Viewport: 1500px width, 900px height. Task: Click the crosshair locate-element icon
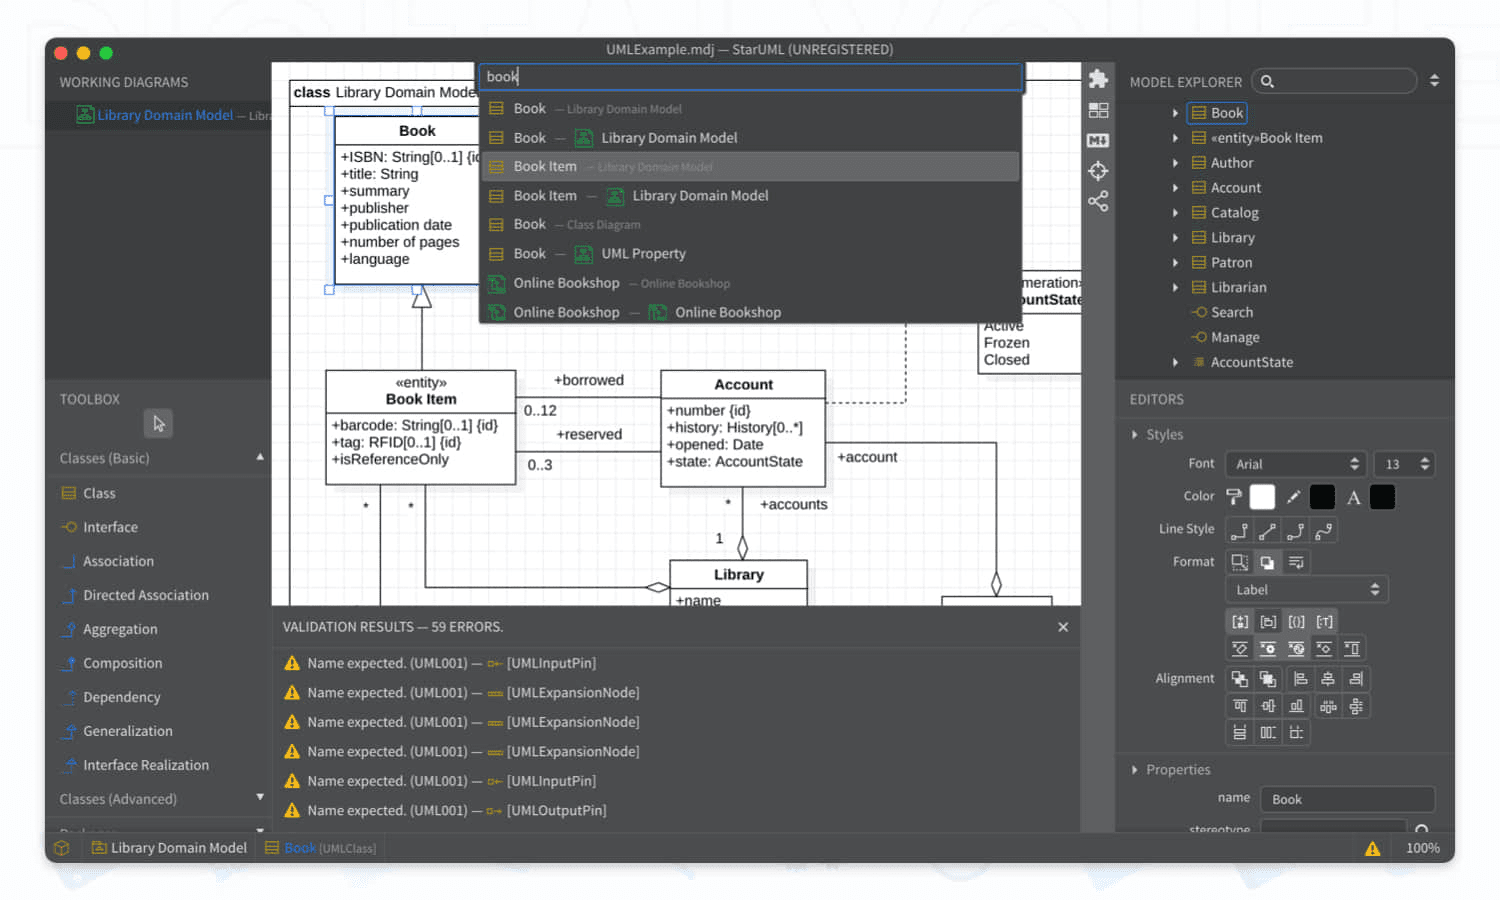(1098, 171)
